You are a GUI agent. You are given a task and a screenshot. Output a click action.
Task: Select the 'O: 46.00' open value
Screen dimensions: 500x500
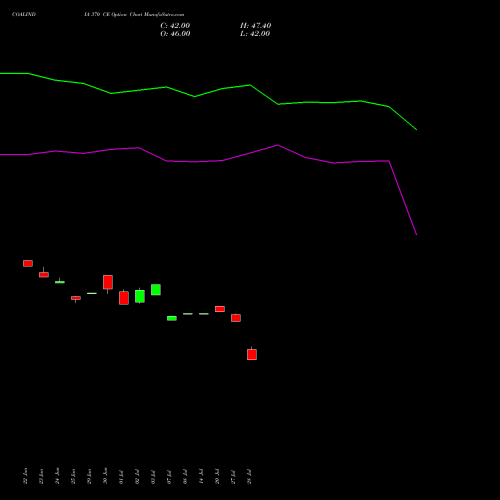point(175,34)
